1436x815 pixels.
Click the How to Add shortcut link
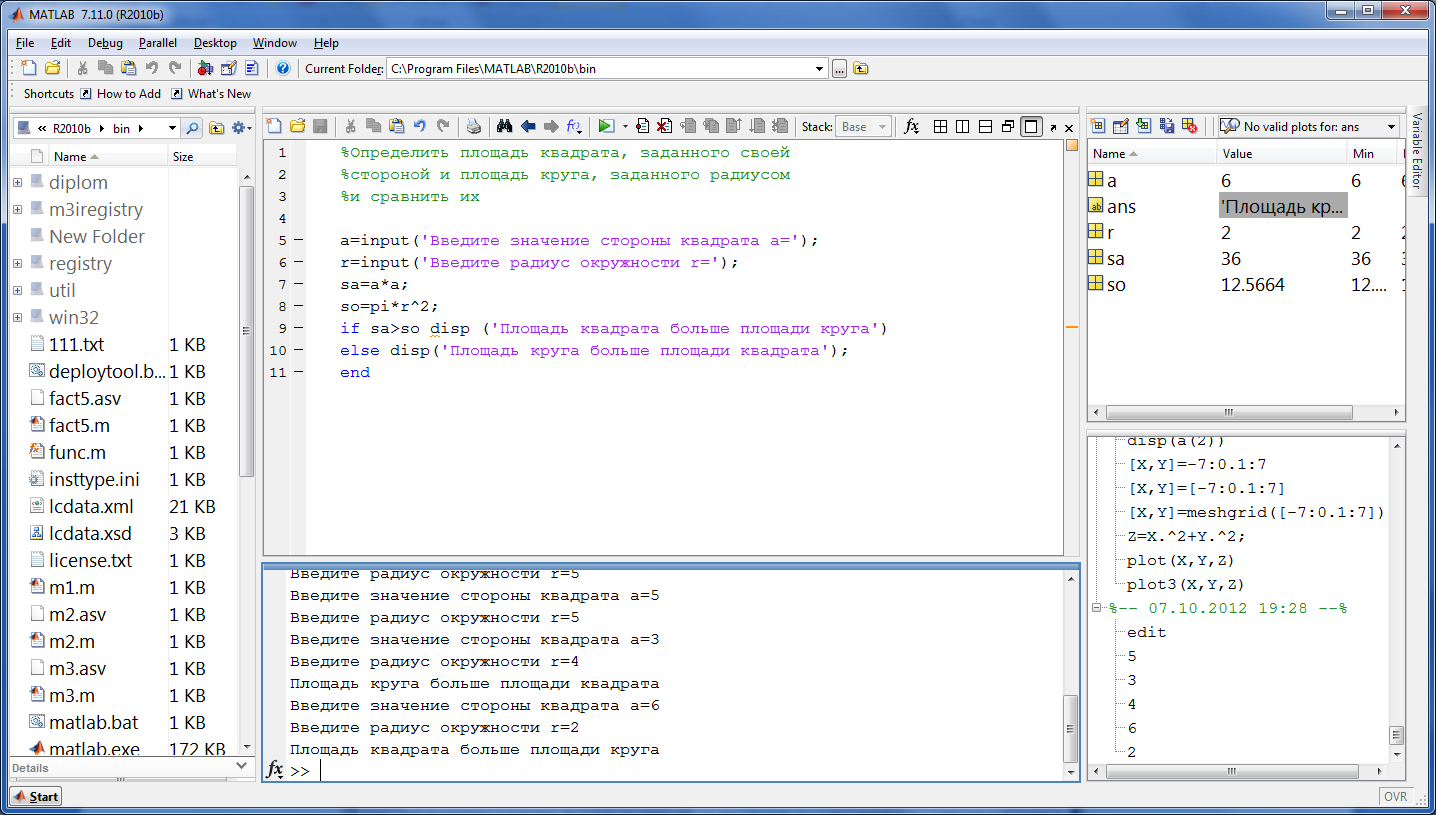coord(120,94)
